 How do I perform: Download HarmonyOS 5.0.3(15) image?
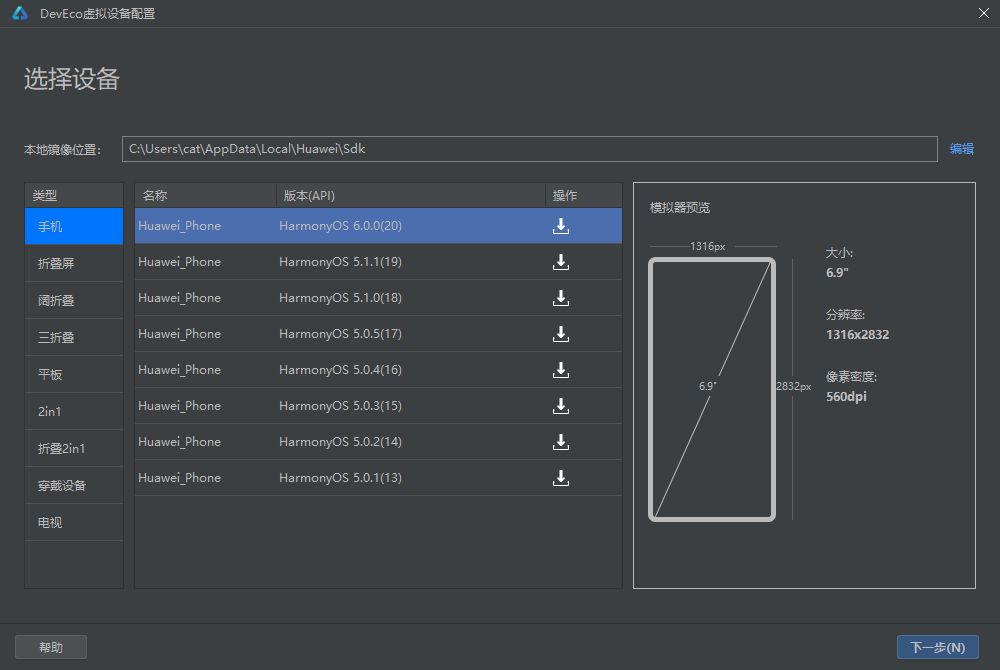pyautogui.click(x=561, y=406)
